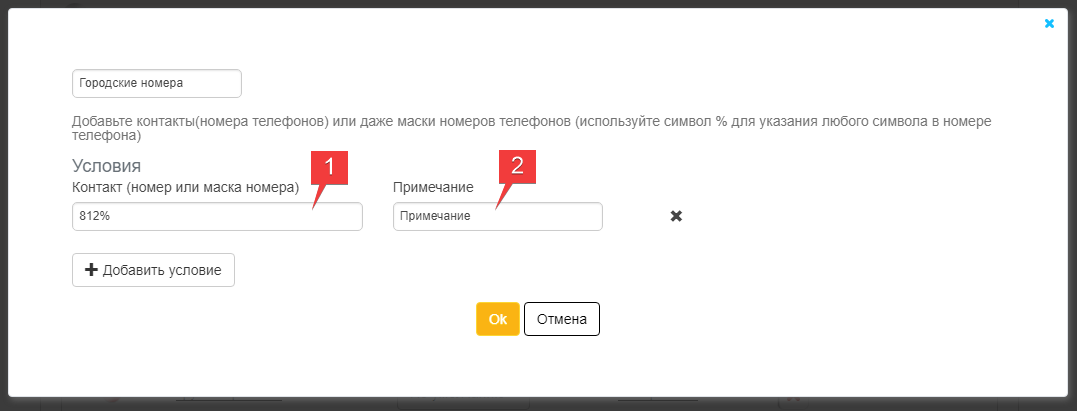Remove the 812% condition row
This screenshot has height=411, width=1077.
(x=676, y=216)
